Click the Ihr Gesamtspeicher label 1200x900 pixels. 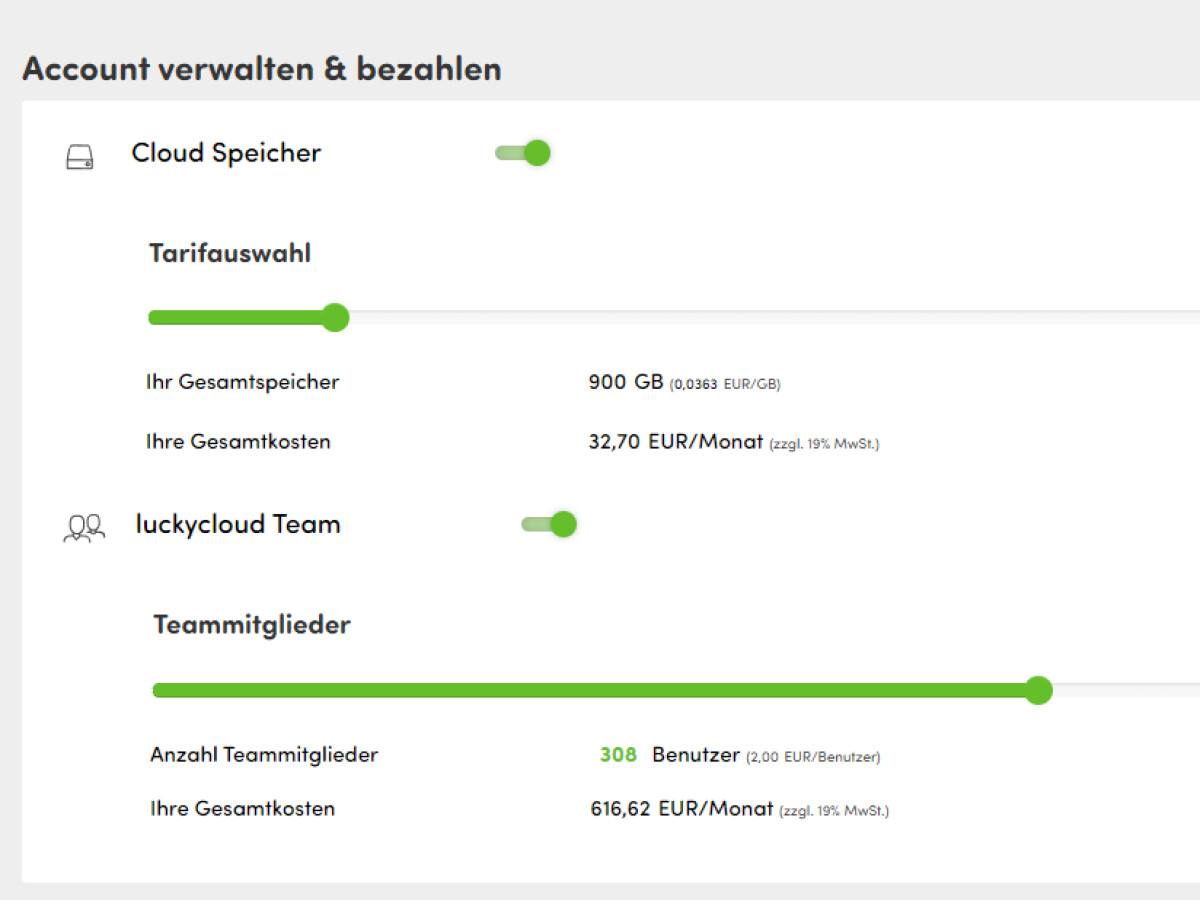243,382
